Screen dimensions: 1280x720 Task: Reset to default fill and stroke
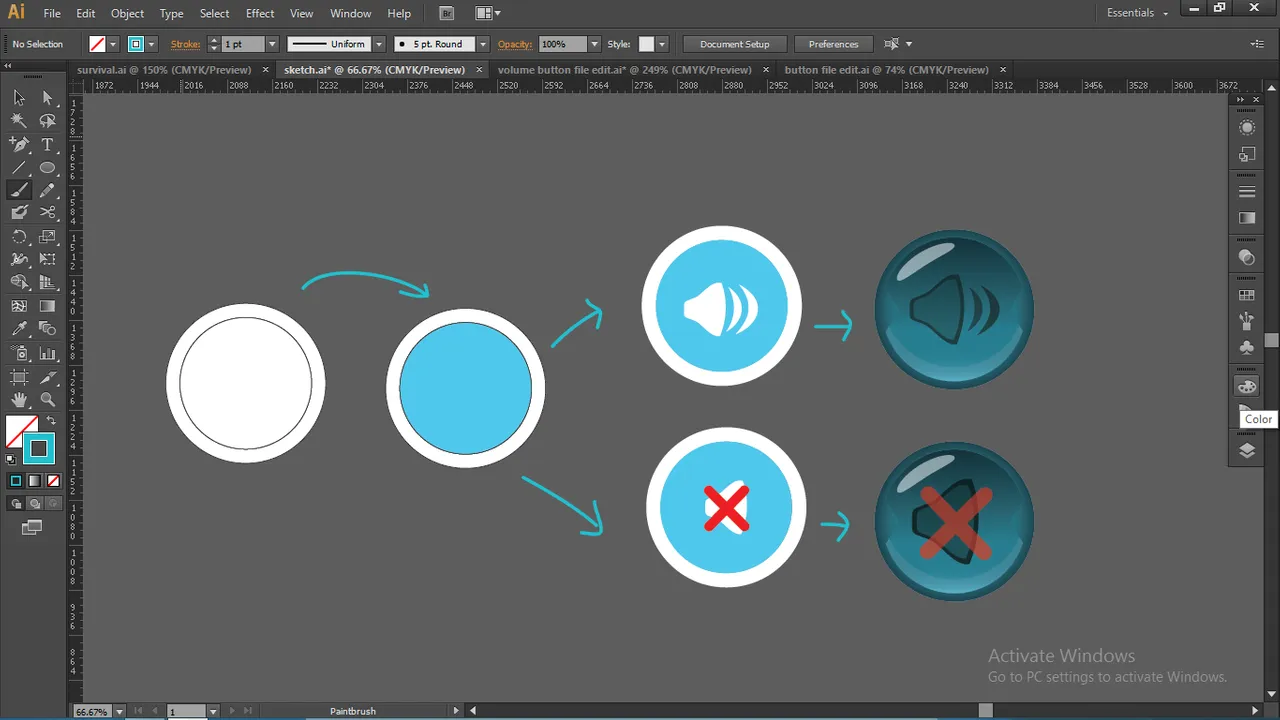11,460
